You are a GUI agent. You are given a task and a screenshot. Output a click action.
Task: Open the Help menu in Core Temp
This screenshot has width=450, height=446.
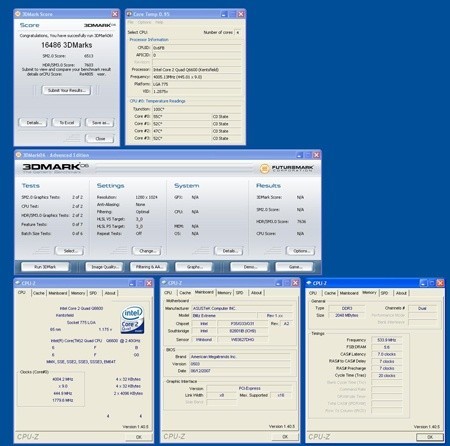[x=159, y=22]
